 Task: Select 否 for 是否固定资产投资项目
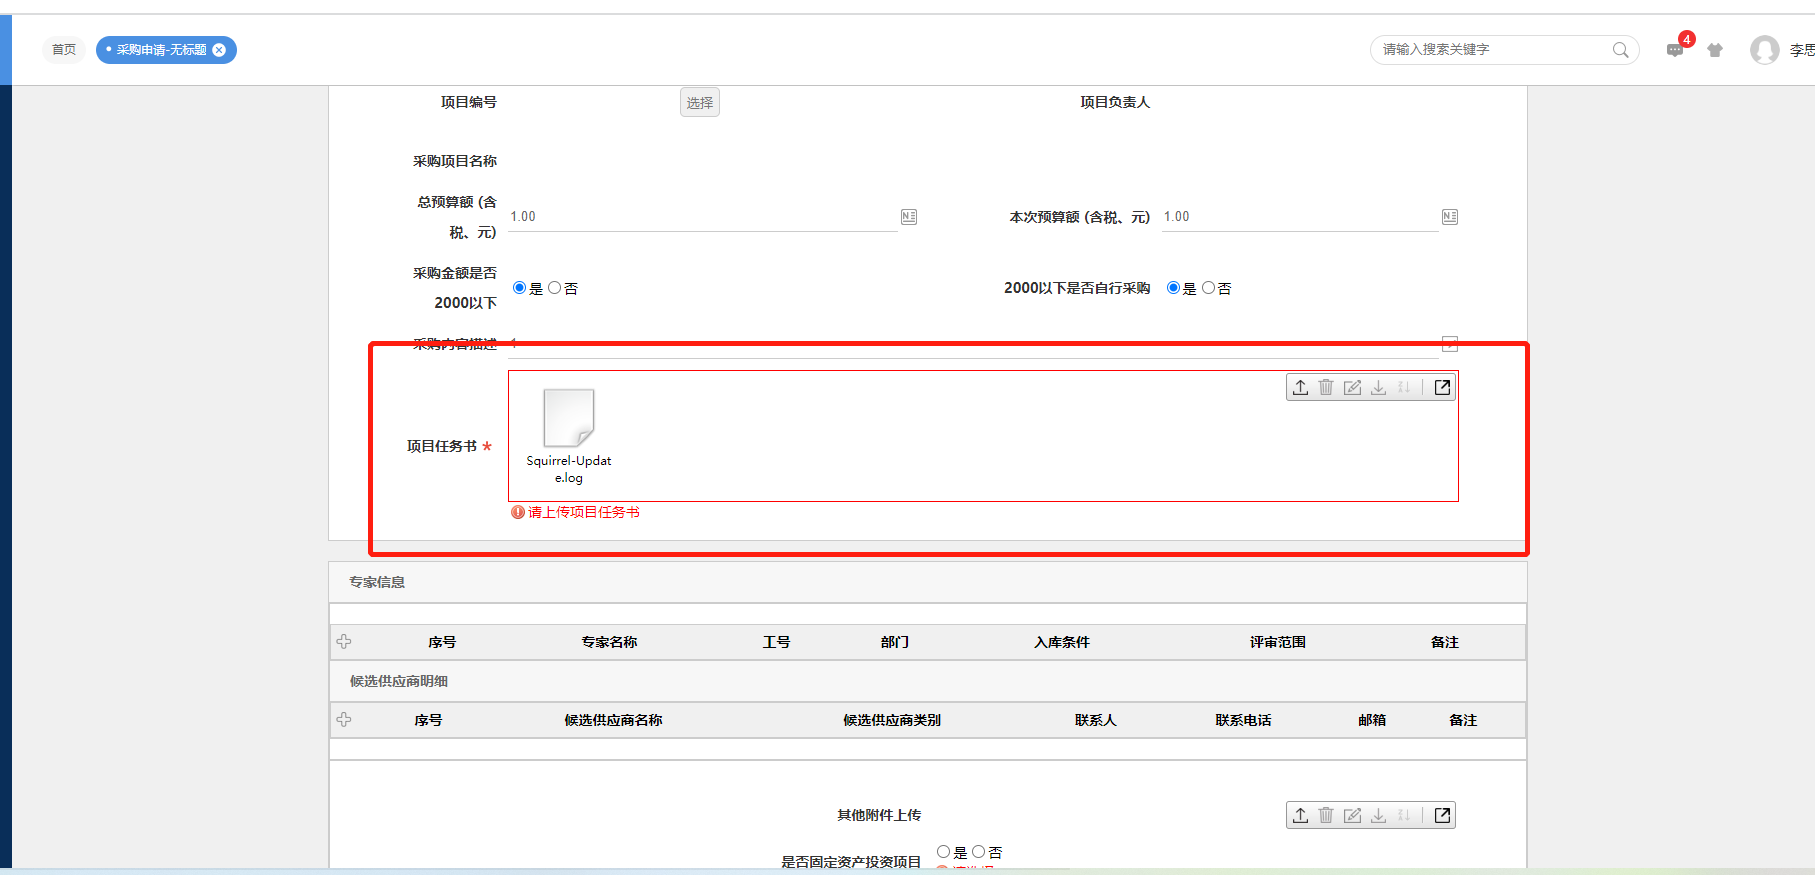978,852
